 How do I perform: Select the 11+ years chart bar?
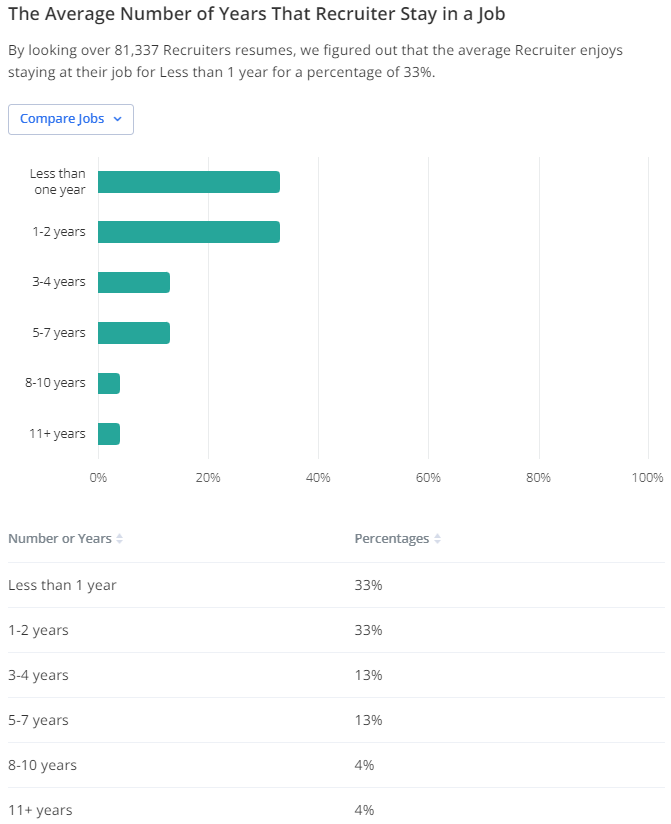(109, 434)
